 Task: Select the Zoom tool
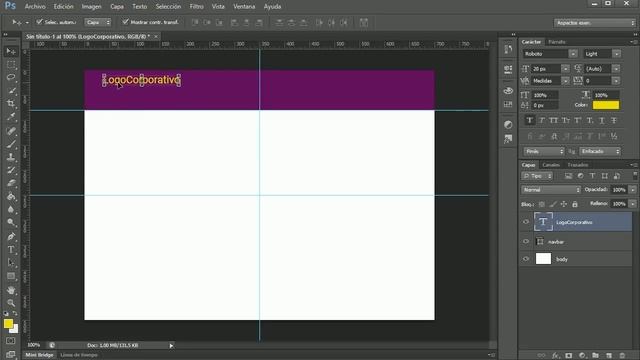[x=11, y=303]
